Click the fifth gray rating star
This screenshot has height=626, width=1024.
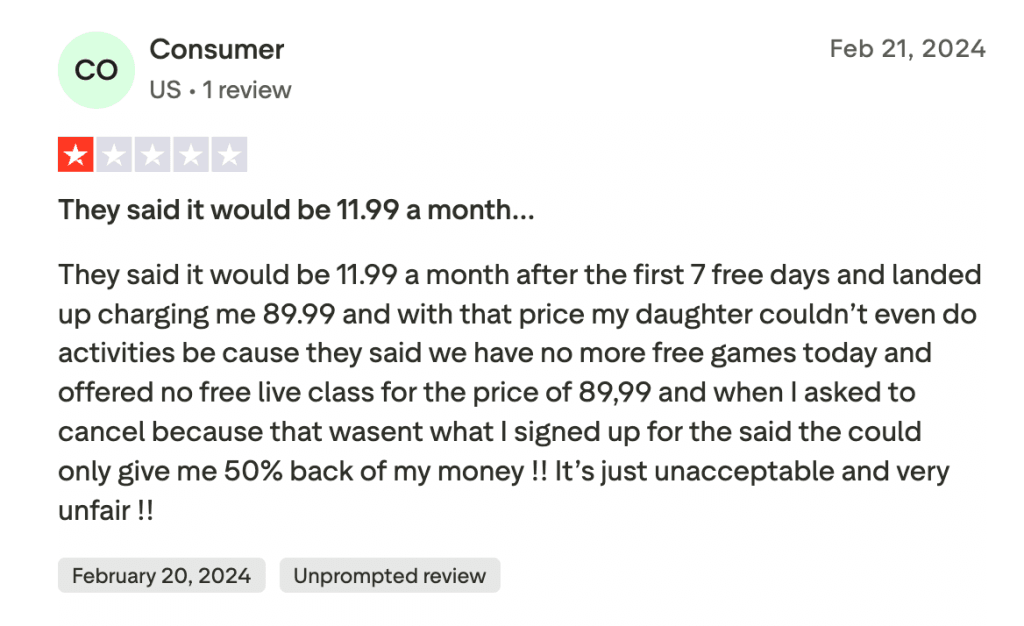point(229,155)
